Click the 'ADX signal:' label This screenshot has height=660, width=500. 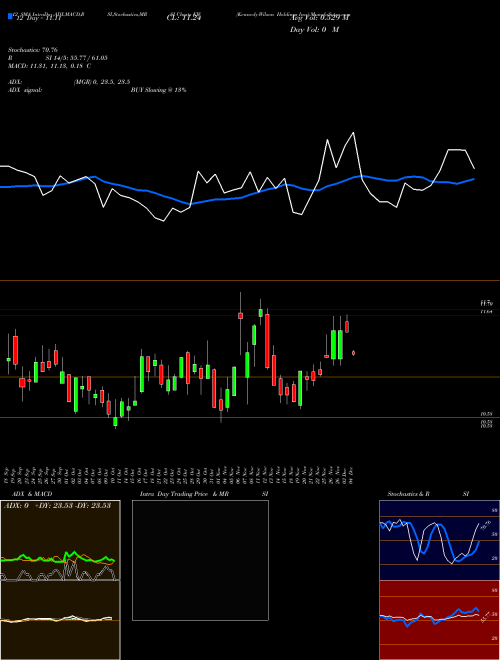pos(25,90)
